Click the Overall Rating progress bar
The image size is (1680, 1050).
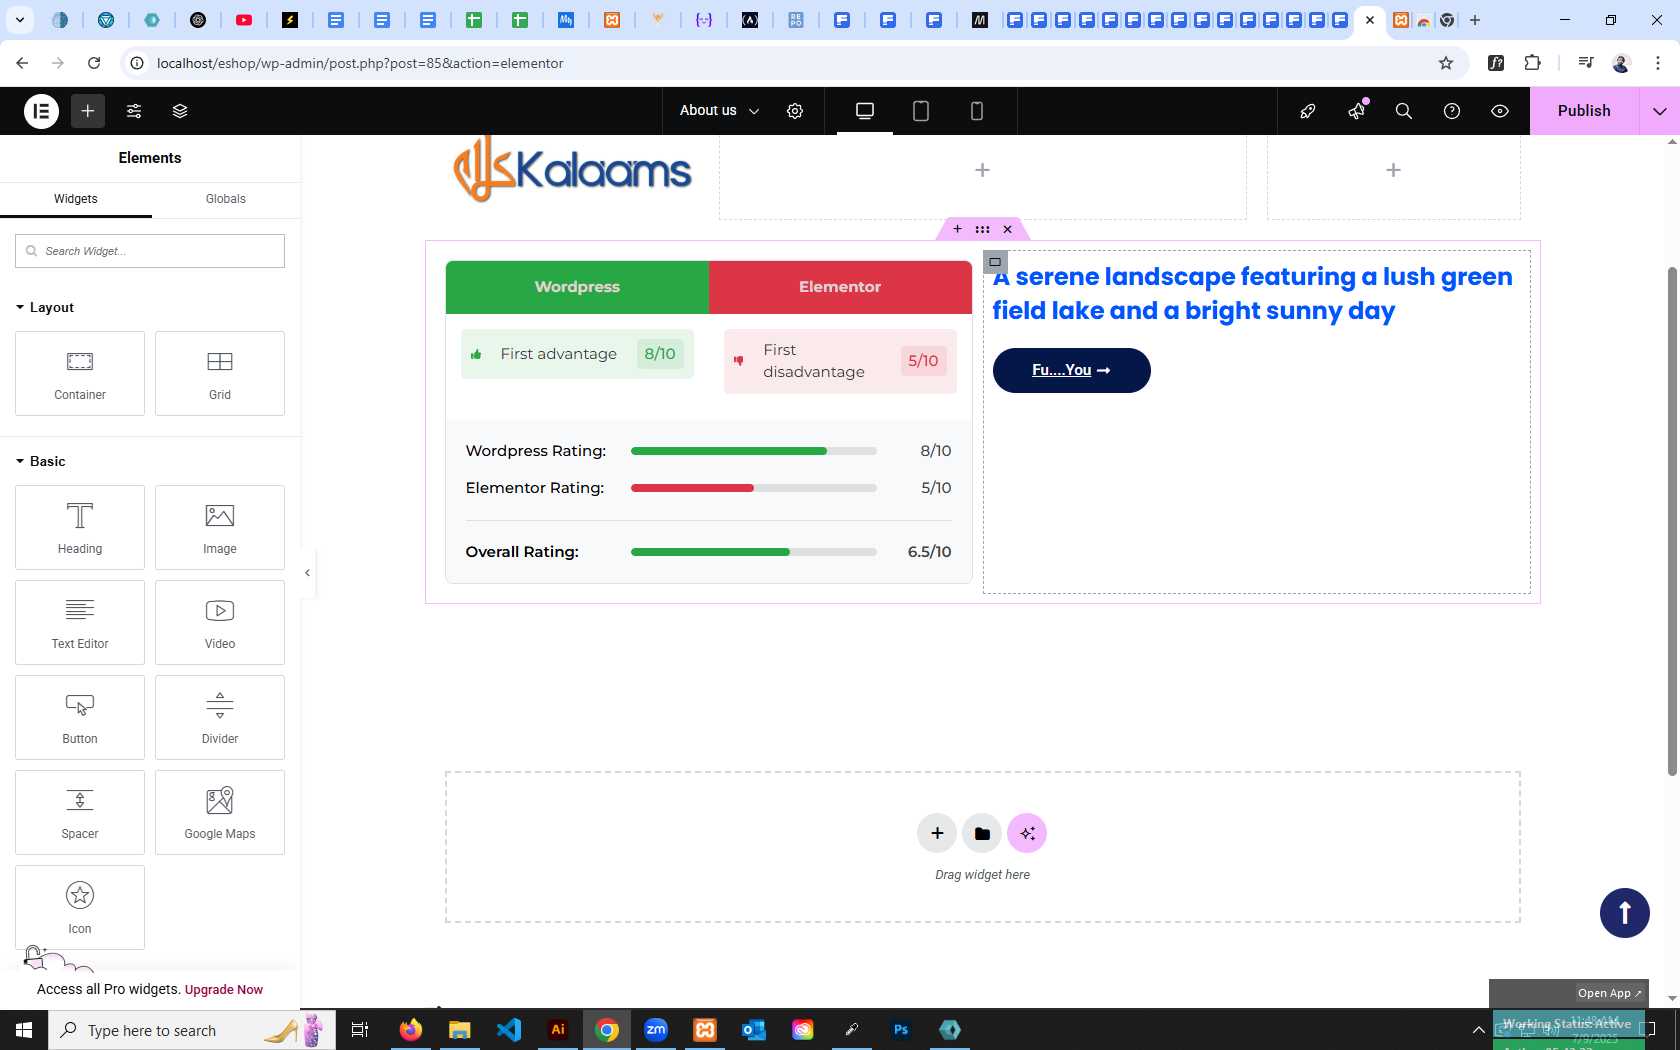point(754,552)
